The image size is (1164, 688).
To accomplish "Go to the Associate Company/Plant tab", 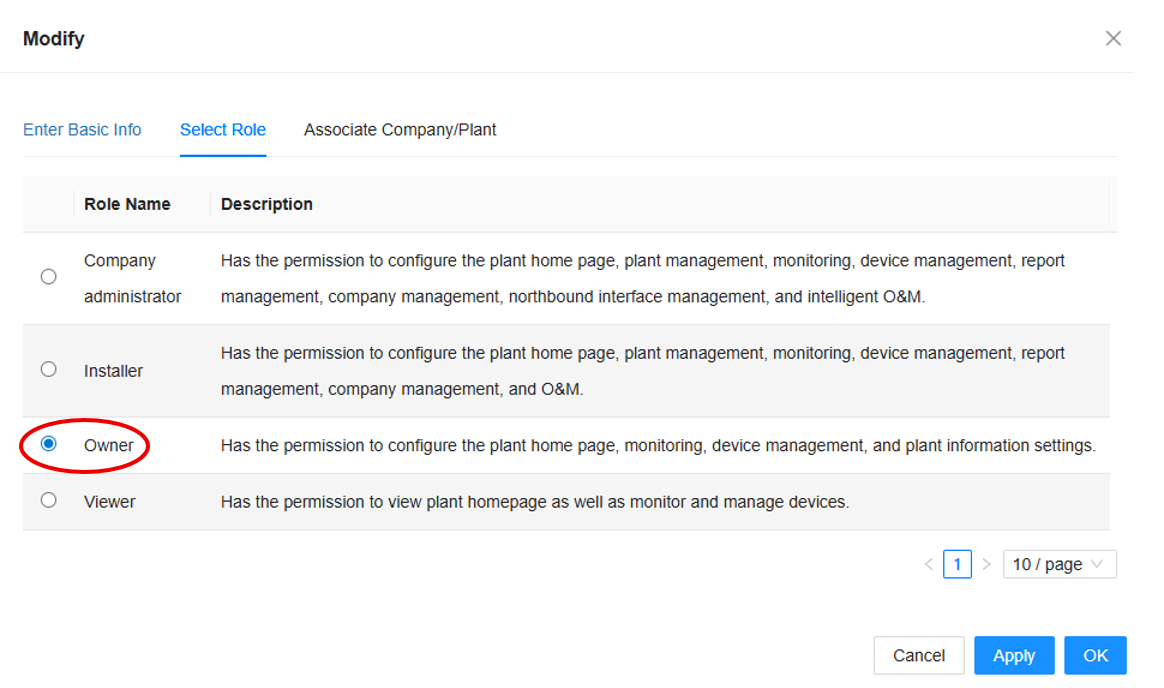I will pyautogui.click(x=400, y=130).
